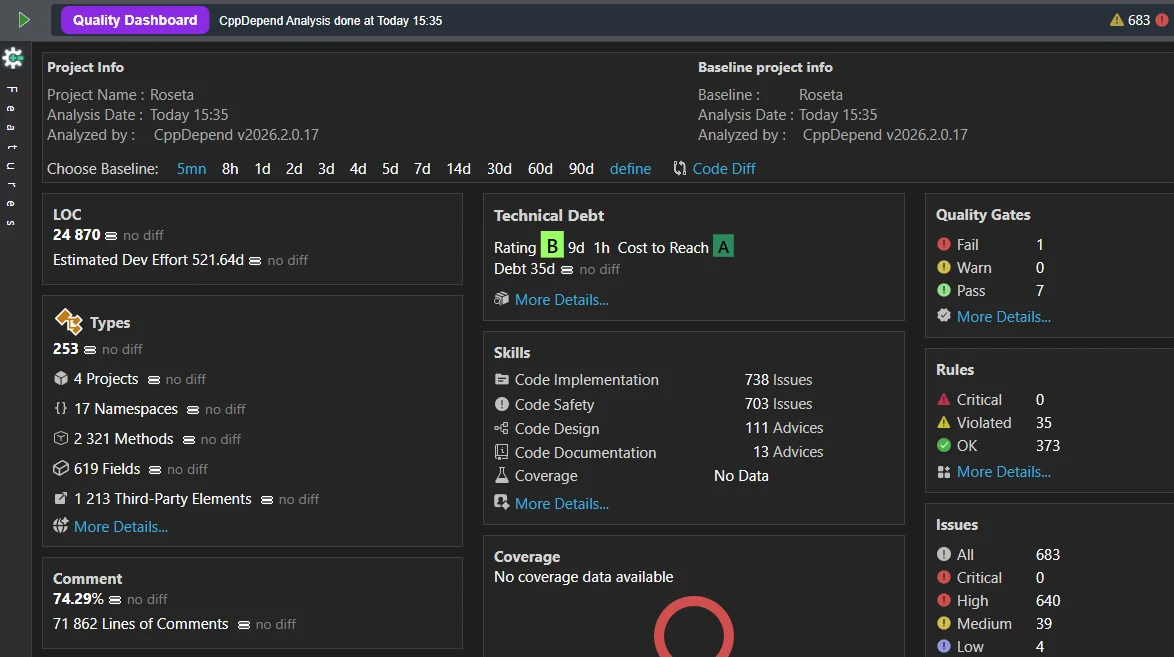Click the High issues count 640
1174x657 pixels.
pos(1047,601)
